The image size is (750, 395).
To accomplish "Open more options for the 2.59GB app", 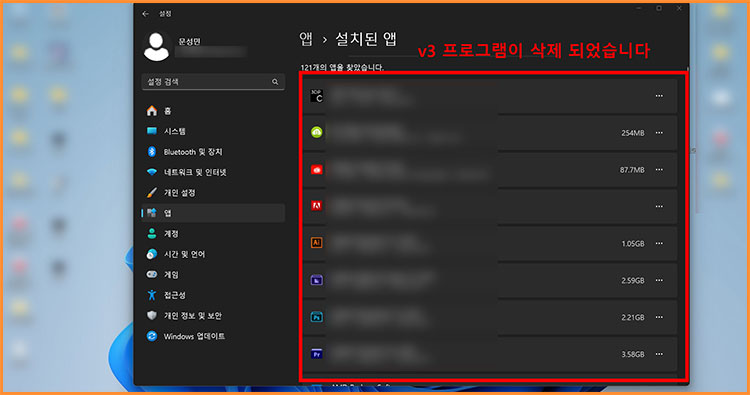I will [659, 280].
